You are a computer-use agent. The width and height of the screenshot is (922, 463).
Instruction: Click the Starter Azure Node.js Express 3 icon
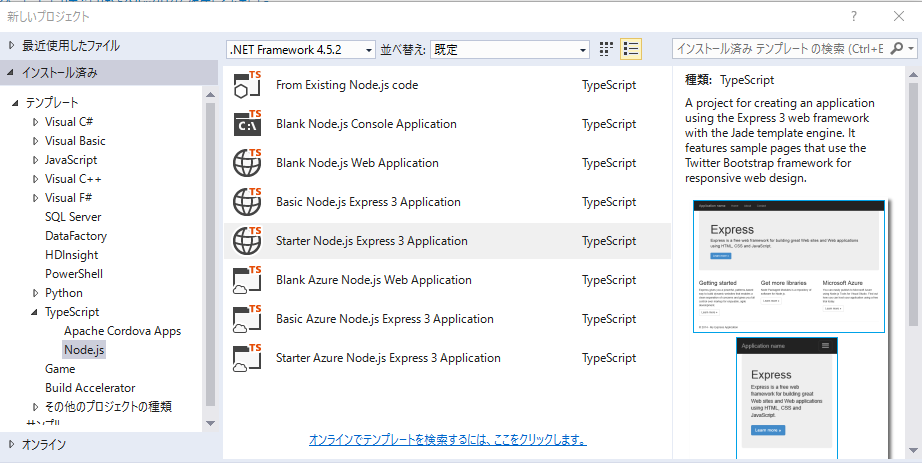tap(246, 358)
